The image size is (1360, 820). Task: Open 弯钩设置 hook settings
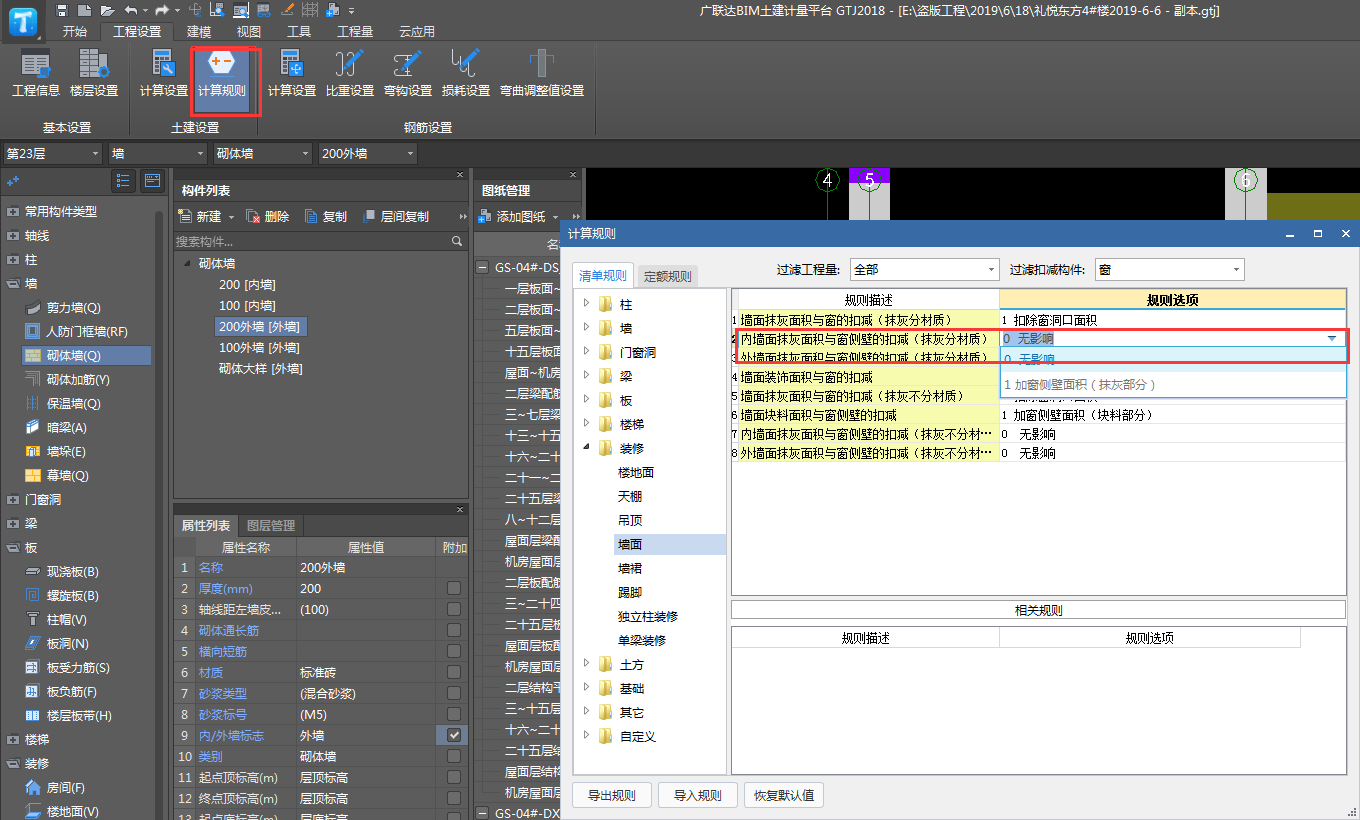(x=408, y=74)
